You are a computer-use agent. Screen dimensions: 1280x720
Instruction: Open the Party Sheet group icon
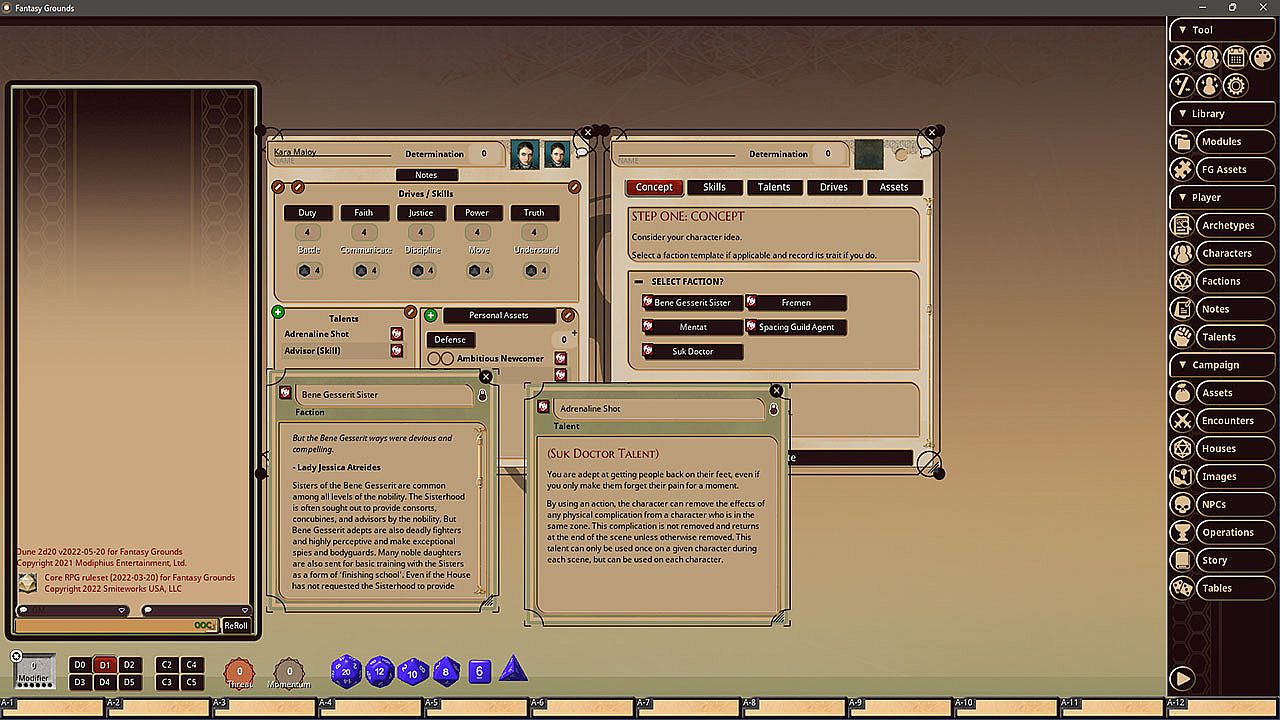pyautogui.click(x=1208, y=58)
